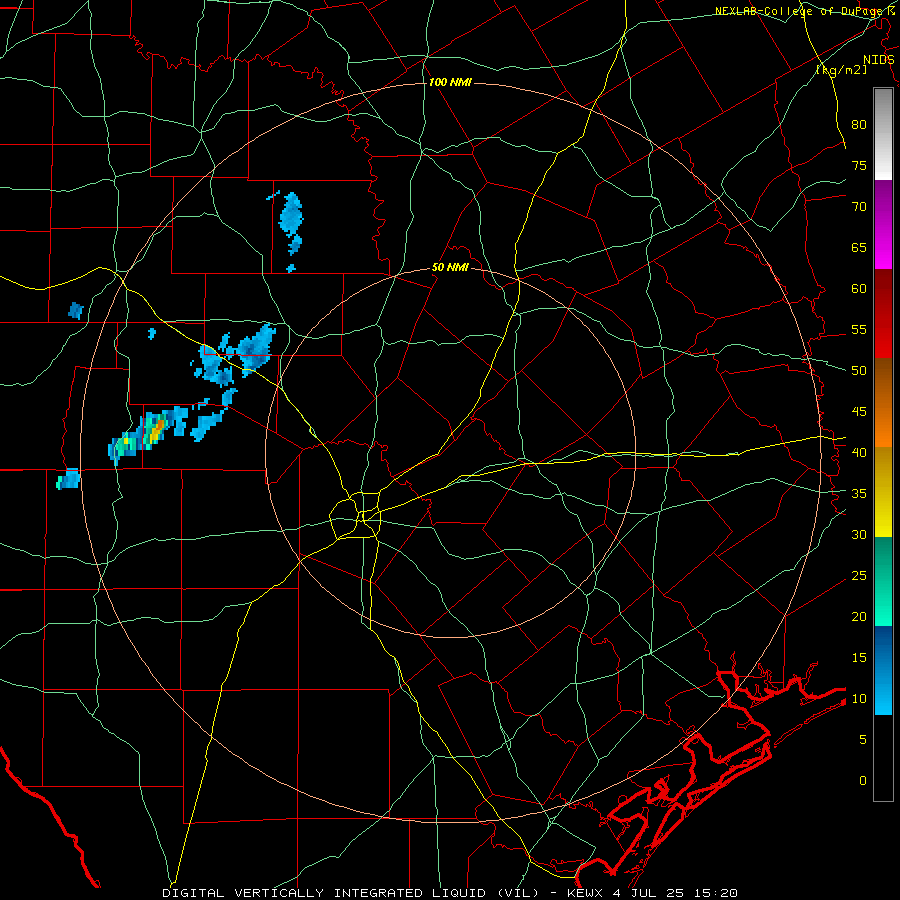Viewport: 900px width, 900px height.
Task: Click the '50' value on the VIL scale
Action: point(859,371)
